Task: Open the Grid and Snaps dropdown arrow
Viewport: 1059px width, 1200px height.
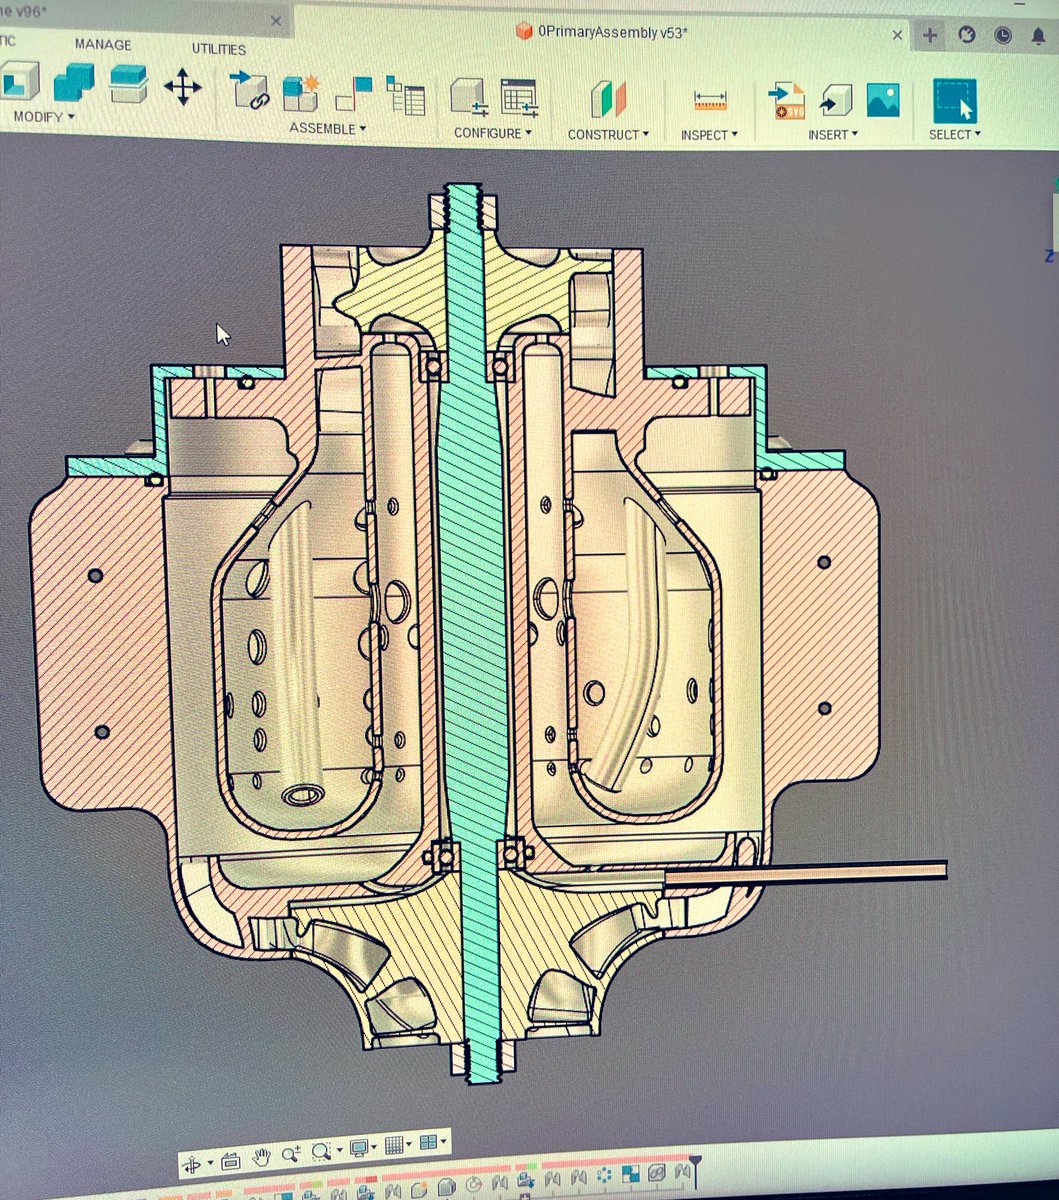Action: (x=410, y=1145)
